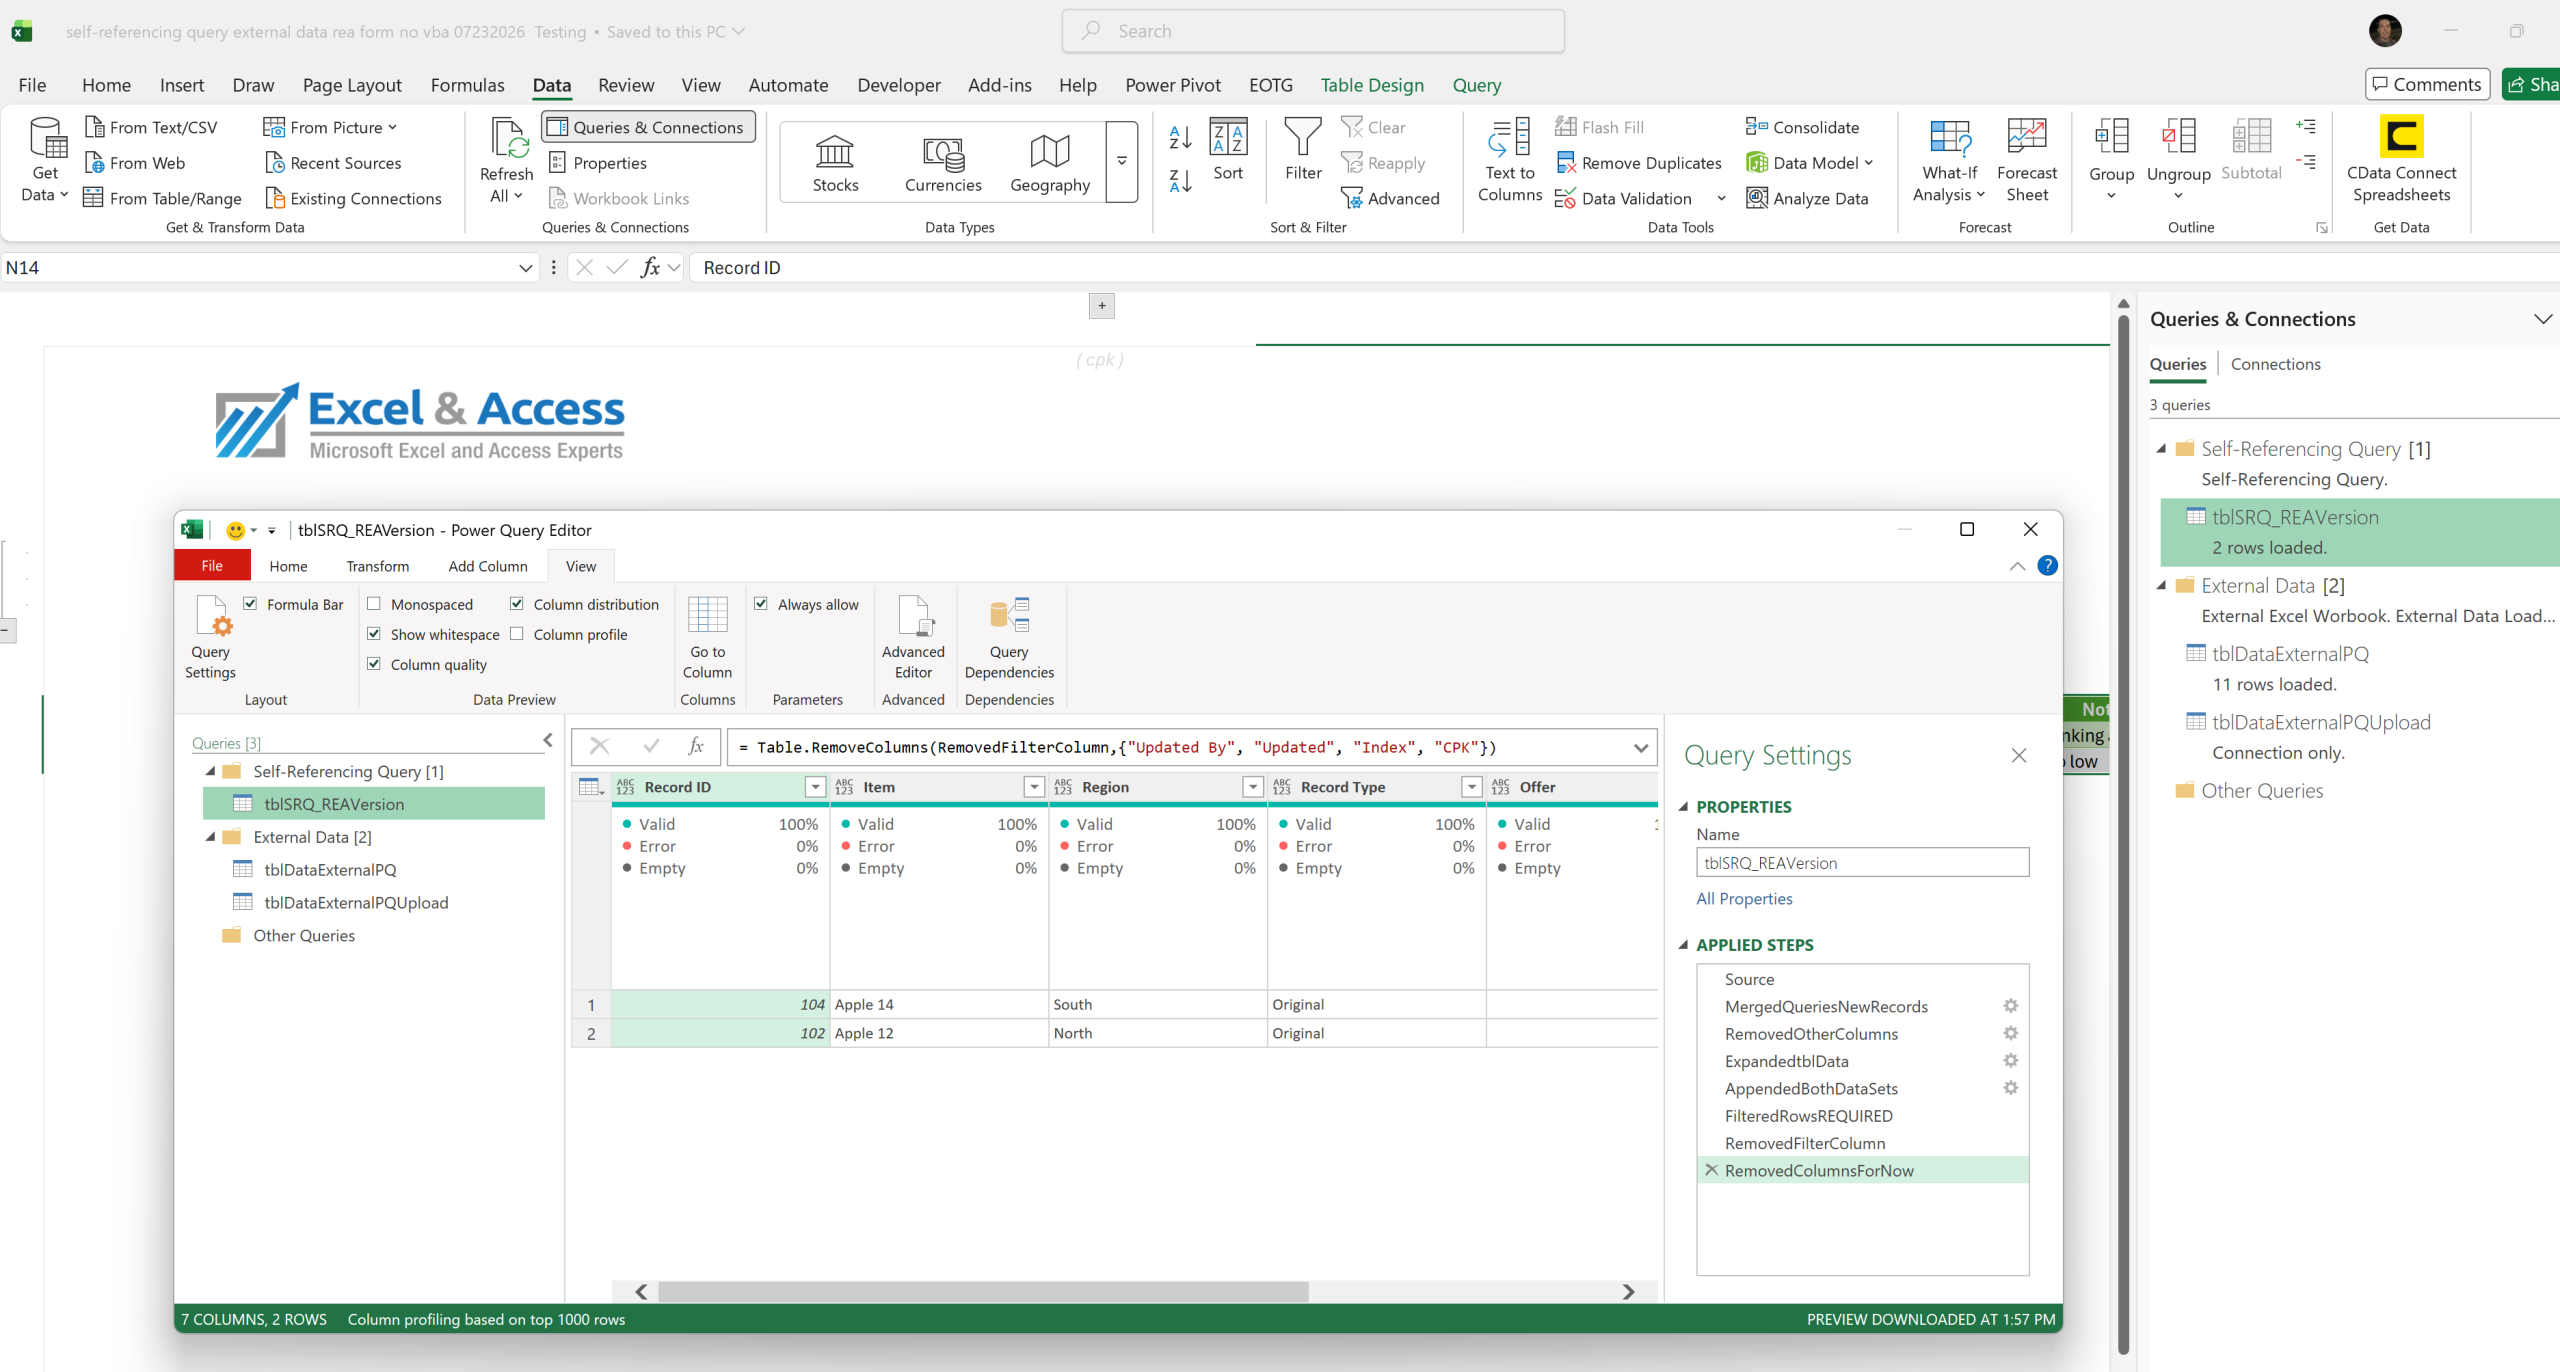The image size is (2560, 1372).
Task: Click the gear icon for ExpandedtblData step
Action: pyautogui.click(x=2010, y=1060)
